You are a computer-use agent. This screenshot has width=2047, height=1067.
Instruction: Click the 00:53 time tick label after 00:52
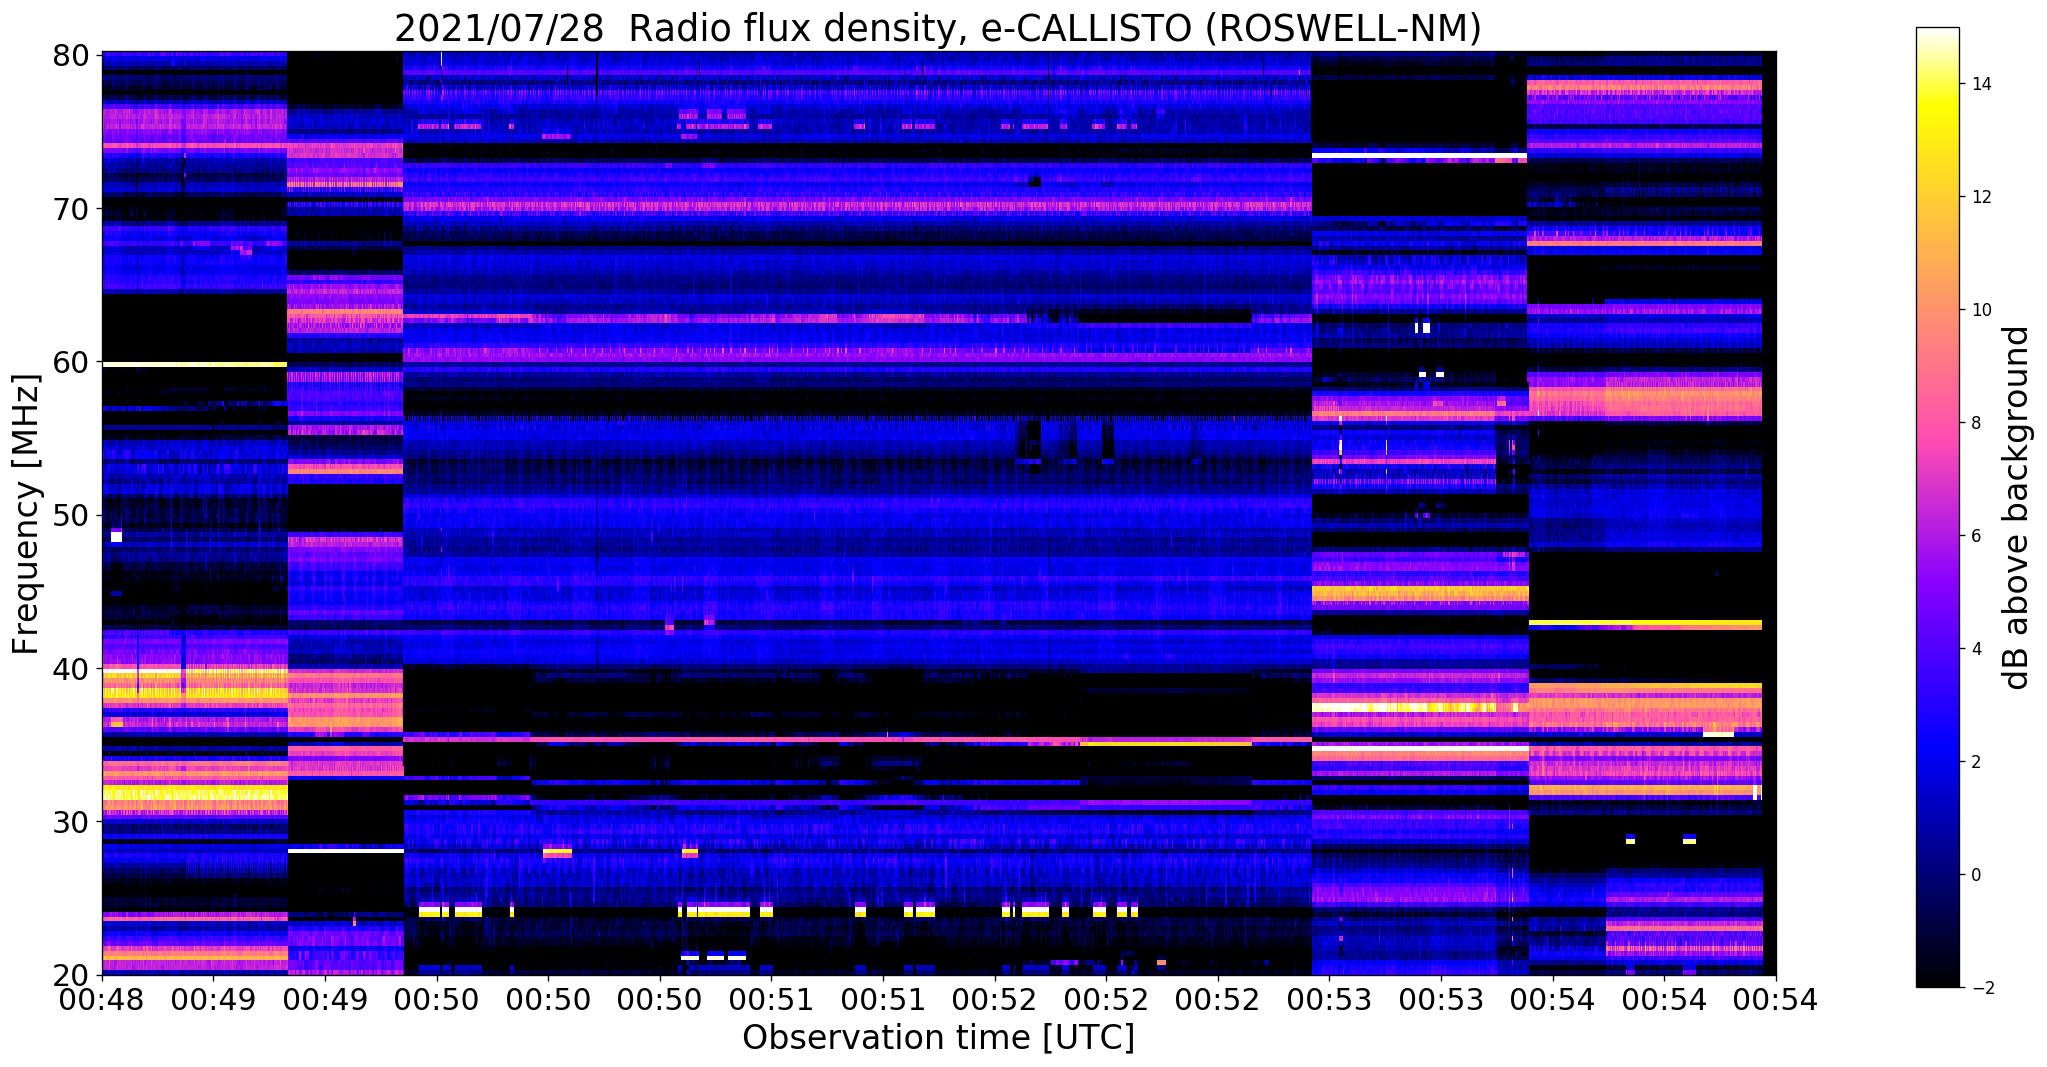coord(1329,999)
